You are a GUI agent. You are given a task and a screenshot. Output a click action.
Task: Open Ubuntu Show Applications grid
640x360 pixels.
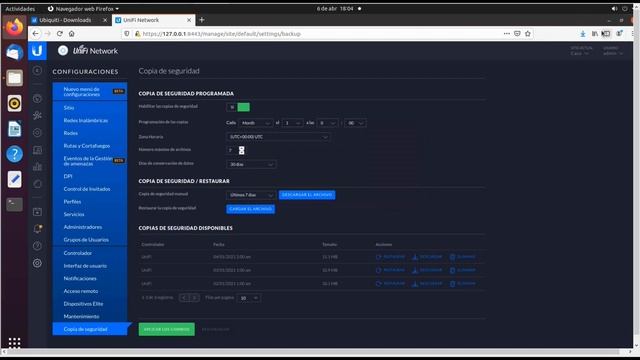click(x=14, y=342)
